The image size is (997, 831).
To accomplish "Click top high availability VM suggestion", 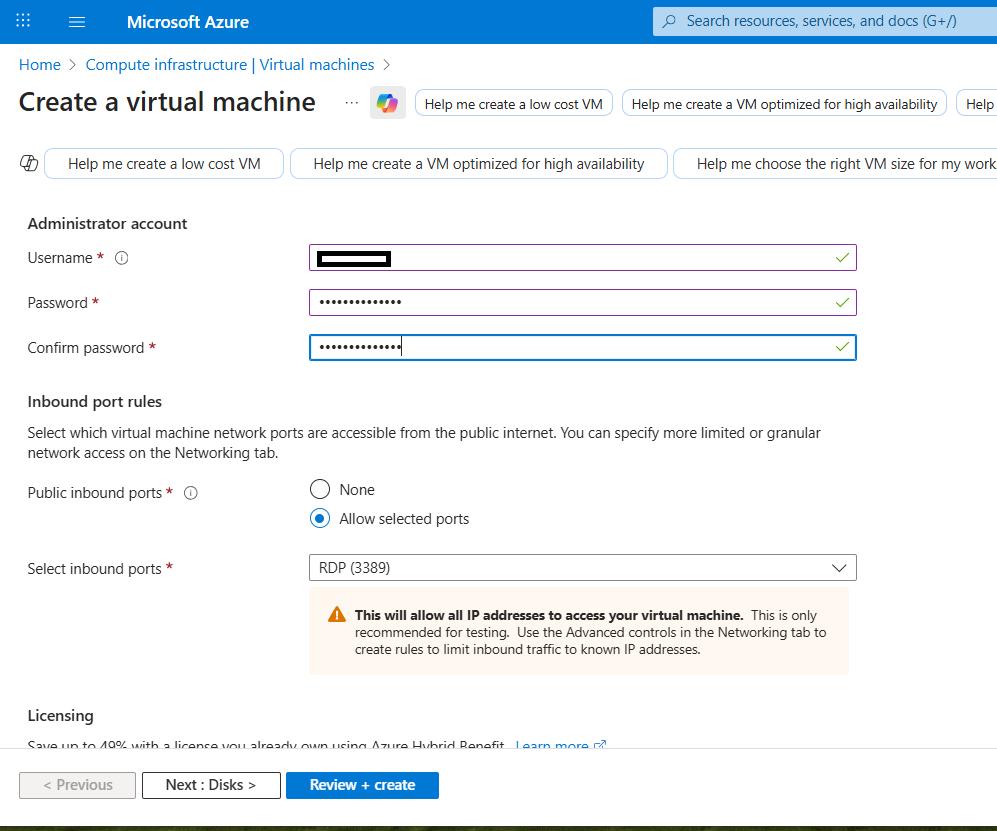I will (x=784, y=104).
